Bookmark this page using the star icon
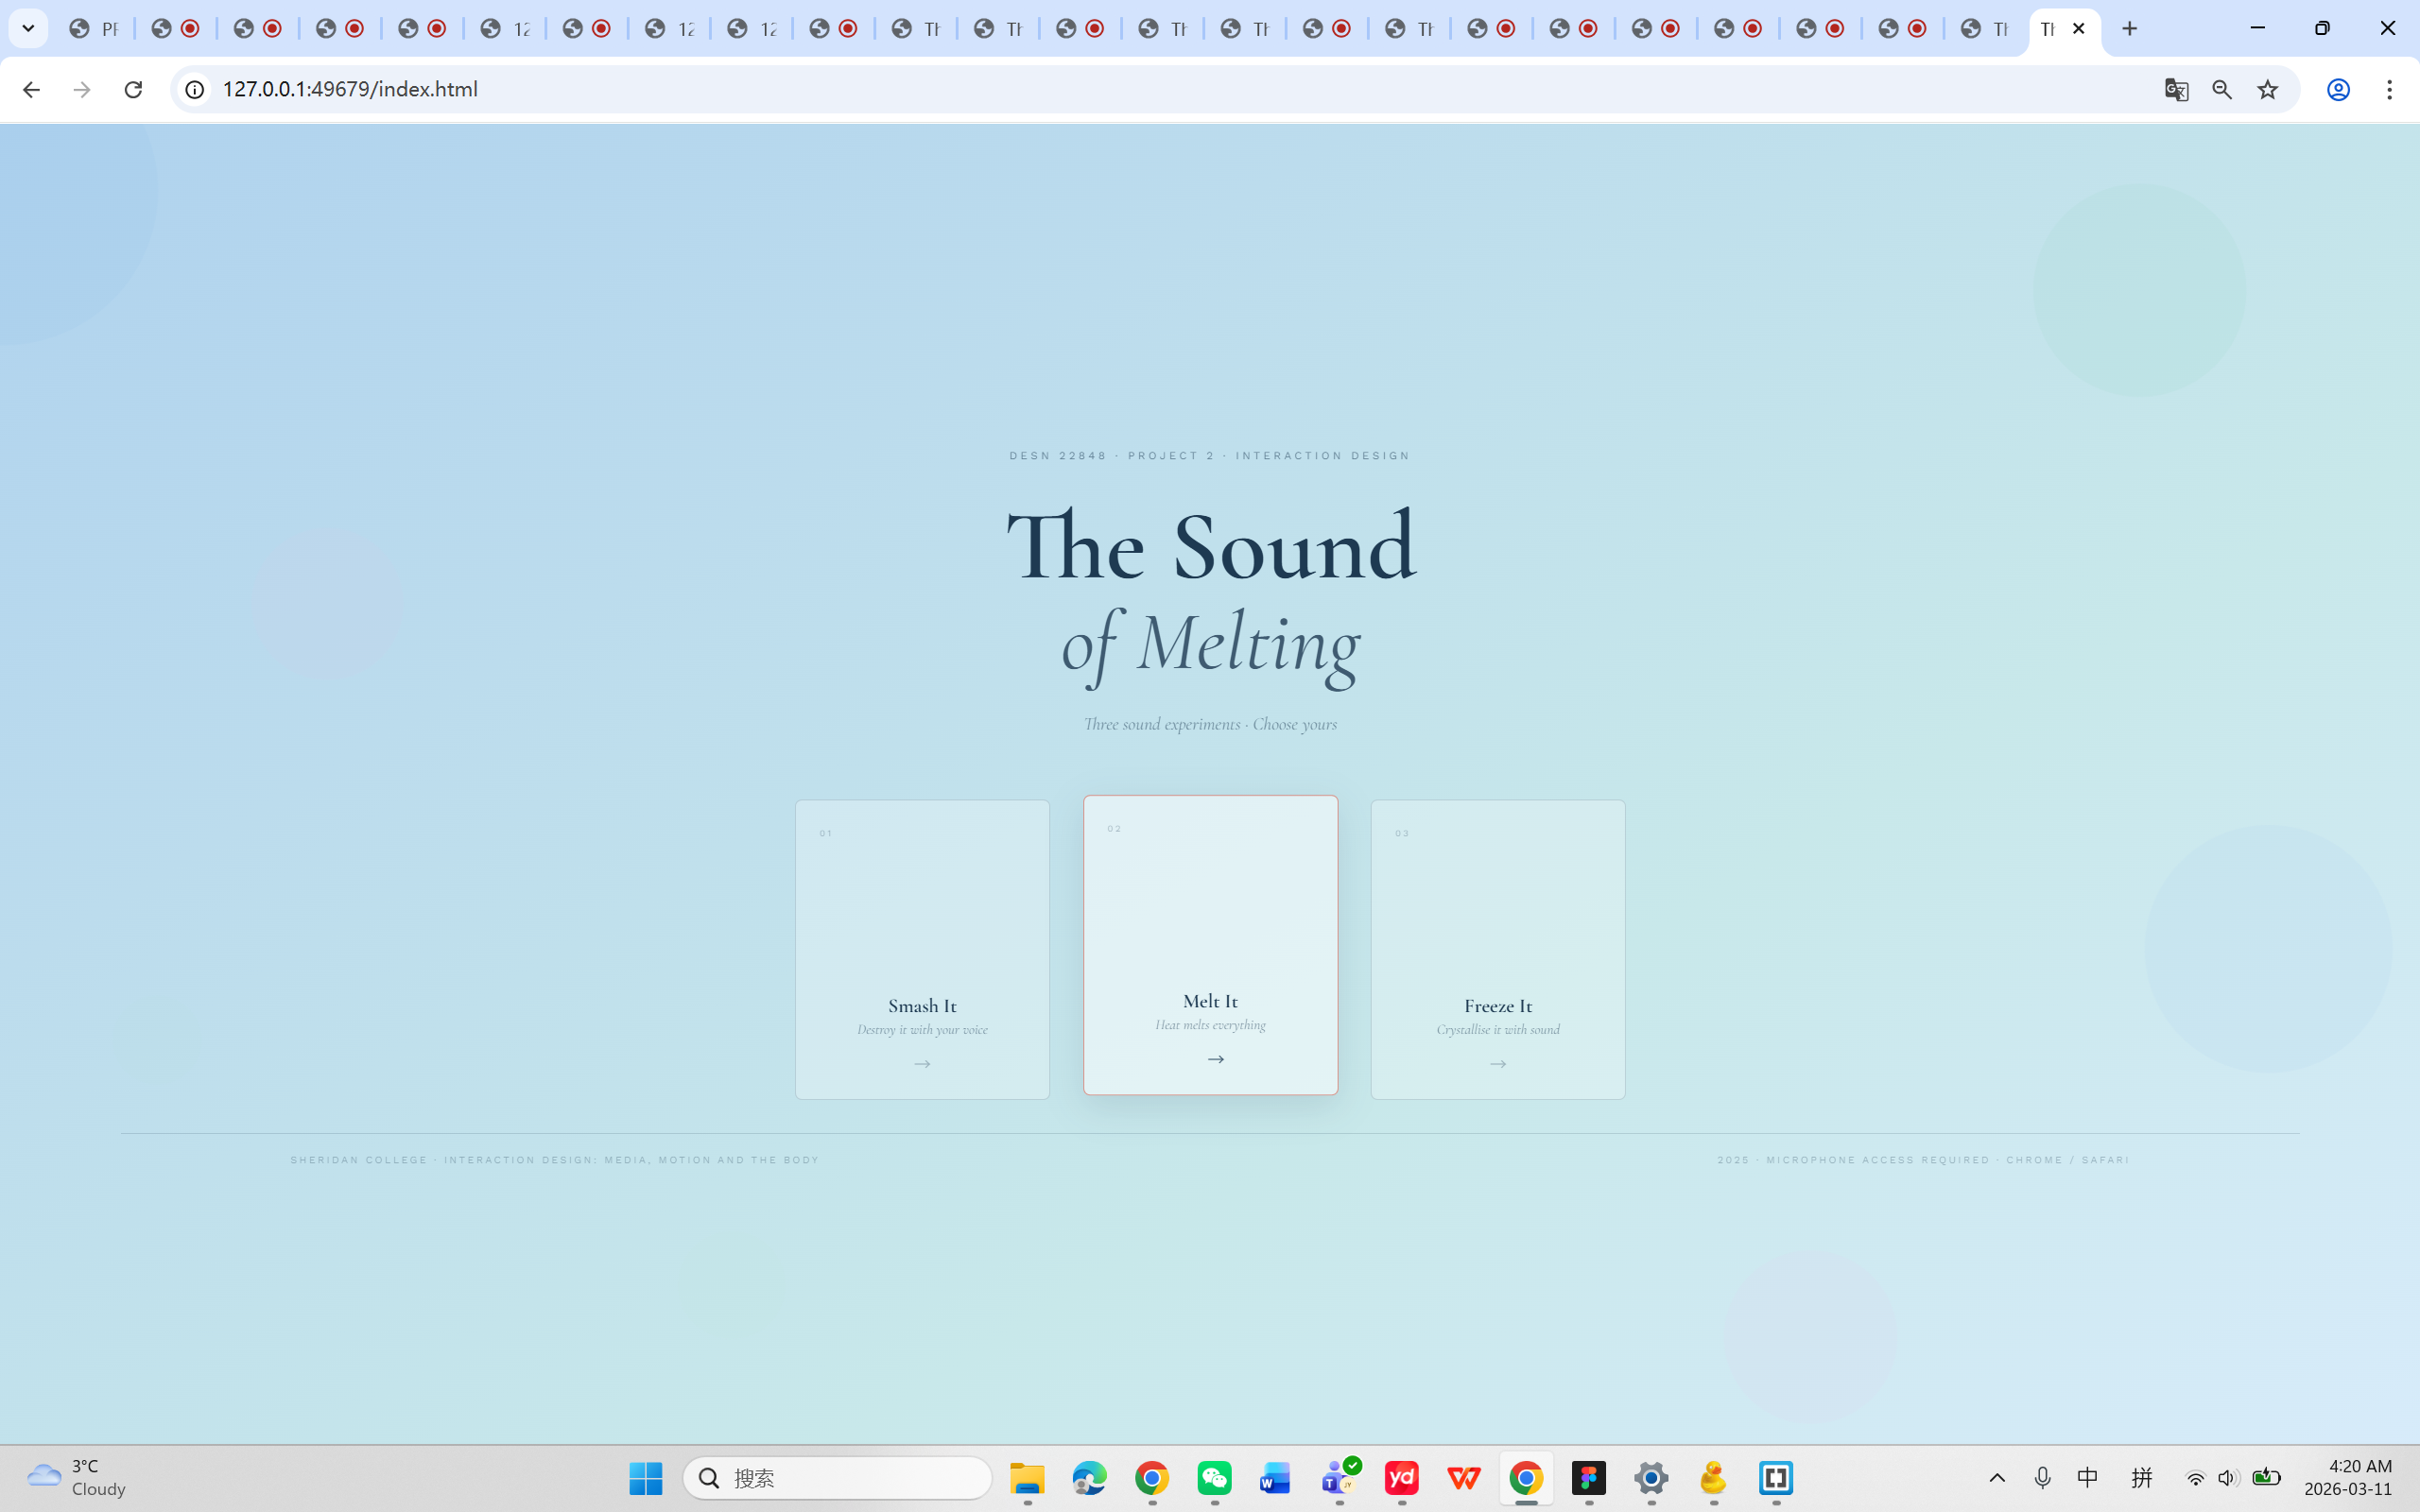The image size is (2420, 1512). coord(2267,89)
